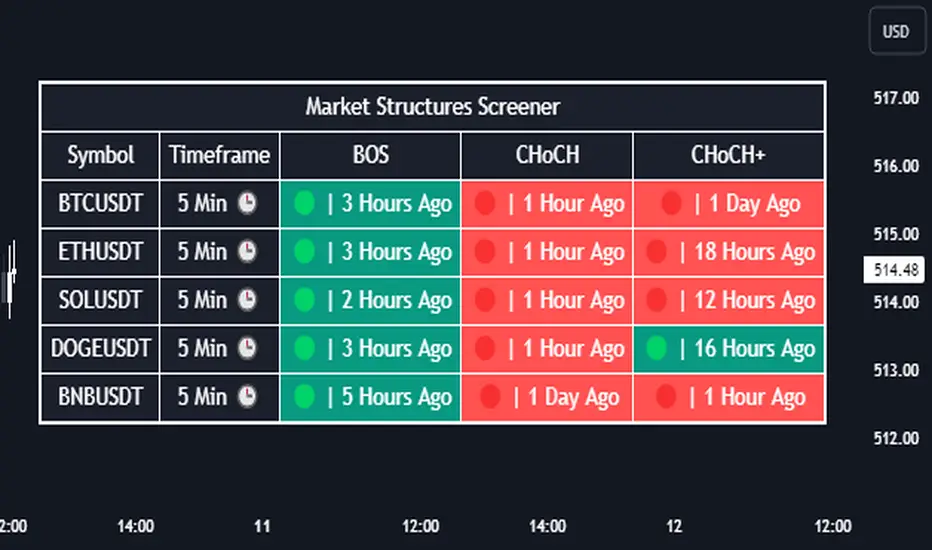The image size is (932, 550).
Task: Click the BNBUSDT symbol cell
Action: point(100,397)
